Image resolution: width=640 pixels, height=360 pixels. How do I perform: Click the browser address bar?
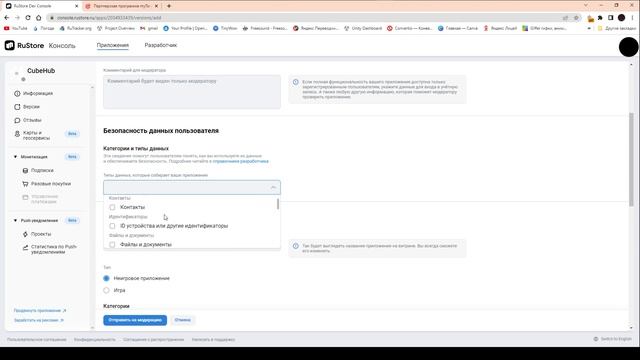pos(306,18)
